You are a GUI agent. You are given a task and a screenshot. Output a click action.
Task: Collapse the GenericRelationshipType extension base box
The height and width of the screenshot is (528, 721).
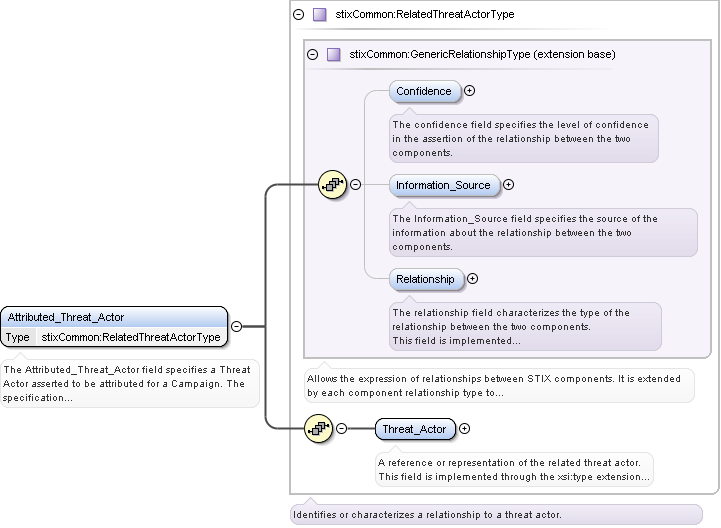(x=313, y=54)
